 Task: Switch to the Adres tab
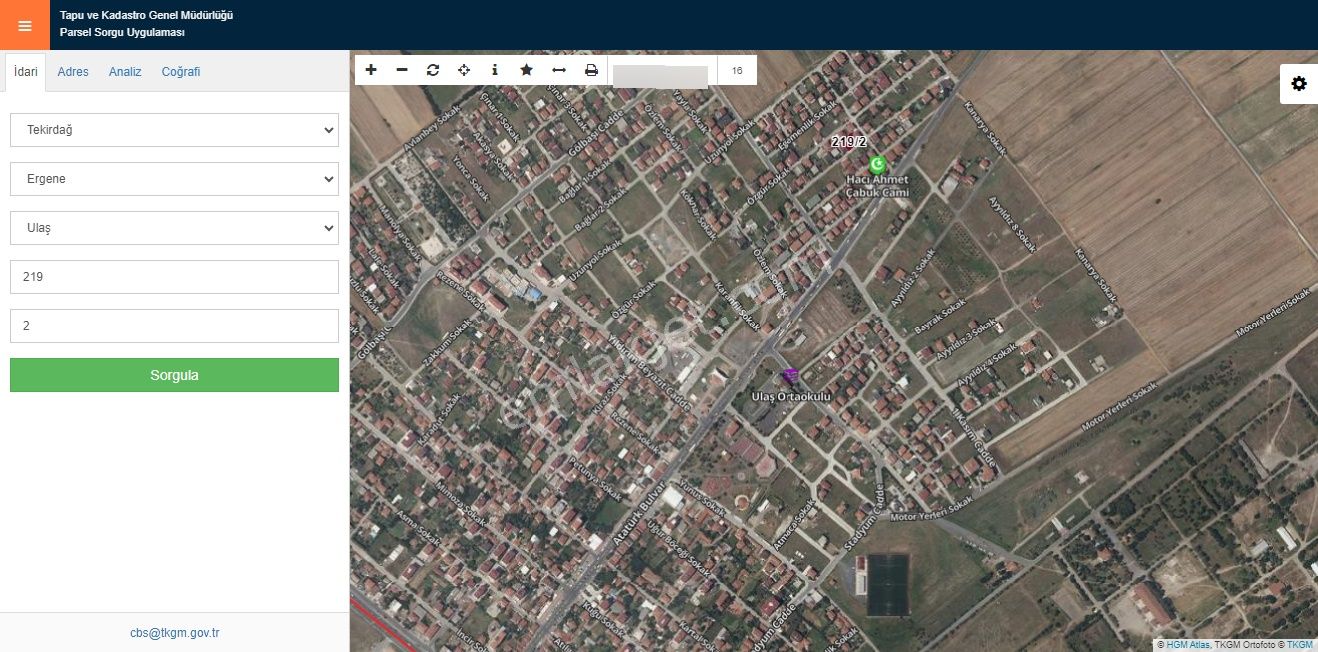tap(72, 71)
